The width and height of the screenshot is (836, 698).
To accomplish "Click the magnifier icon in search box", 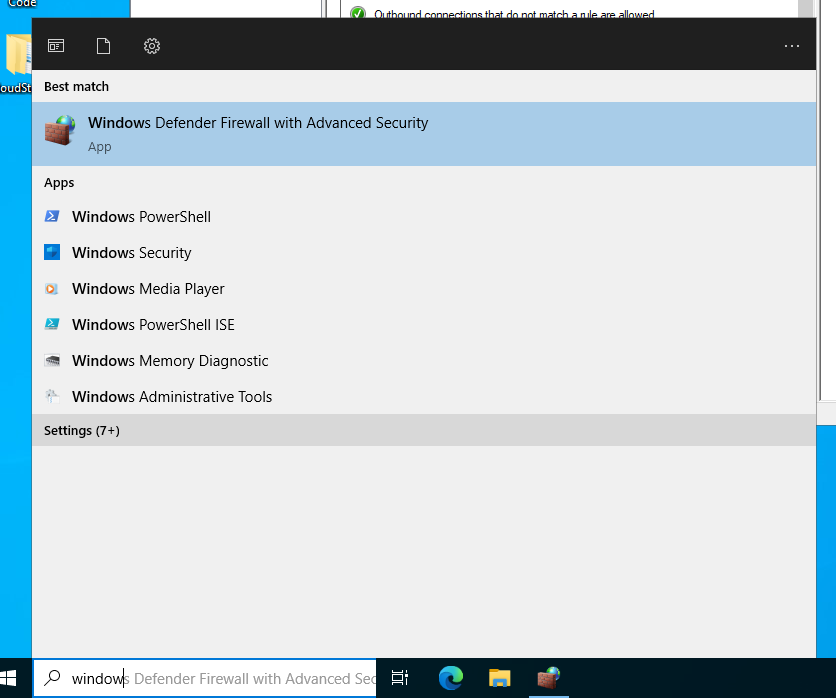I will click(x=52, y=678).
